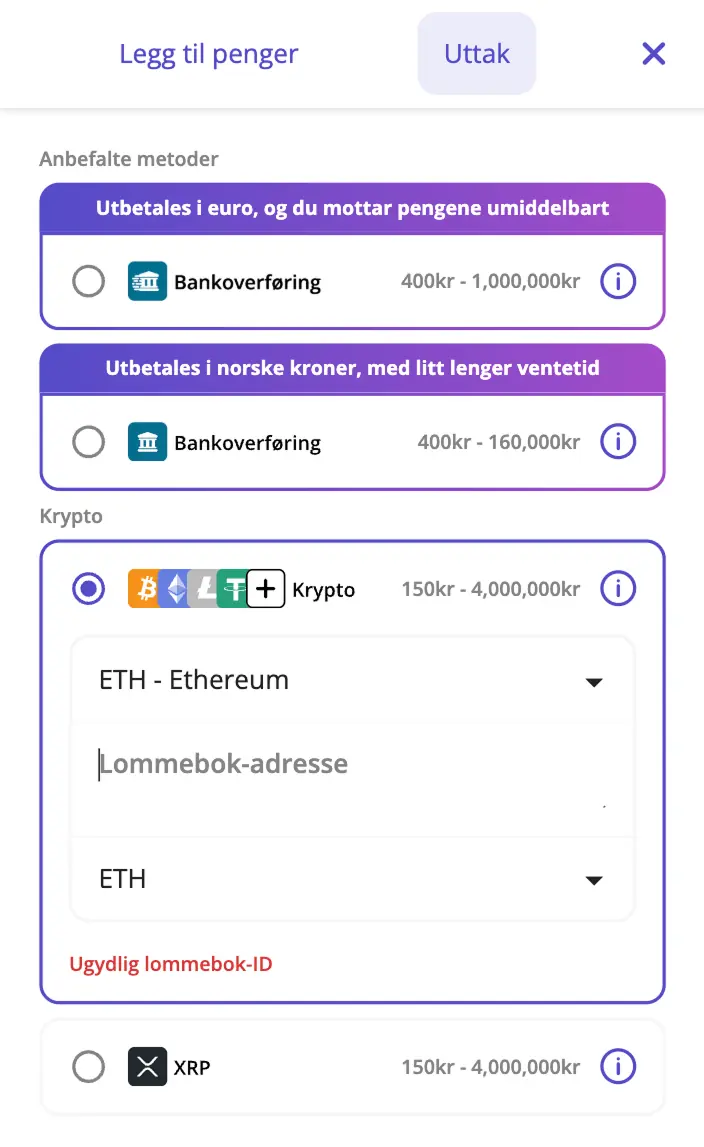Open info for Norwegian kroner Bankoverføring

pos(618,442)
